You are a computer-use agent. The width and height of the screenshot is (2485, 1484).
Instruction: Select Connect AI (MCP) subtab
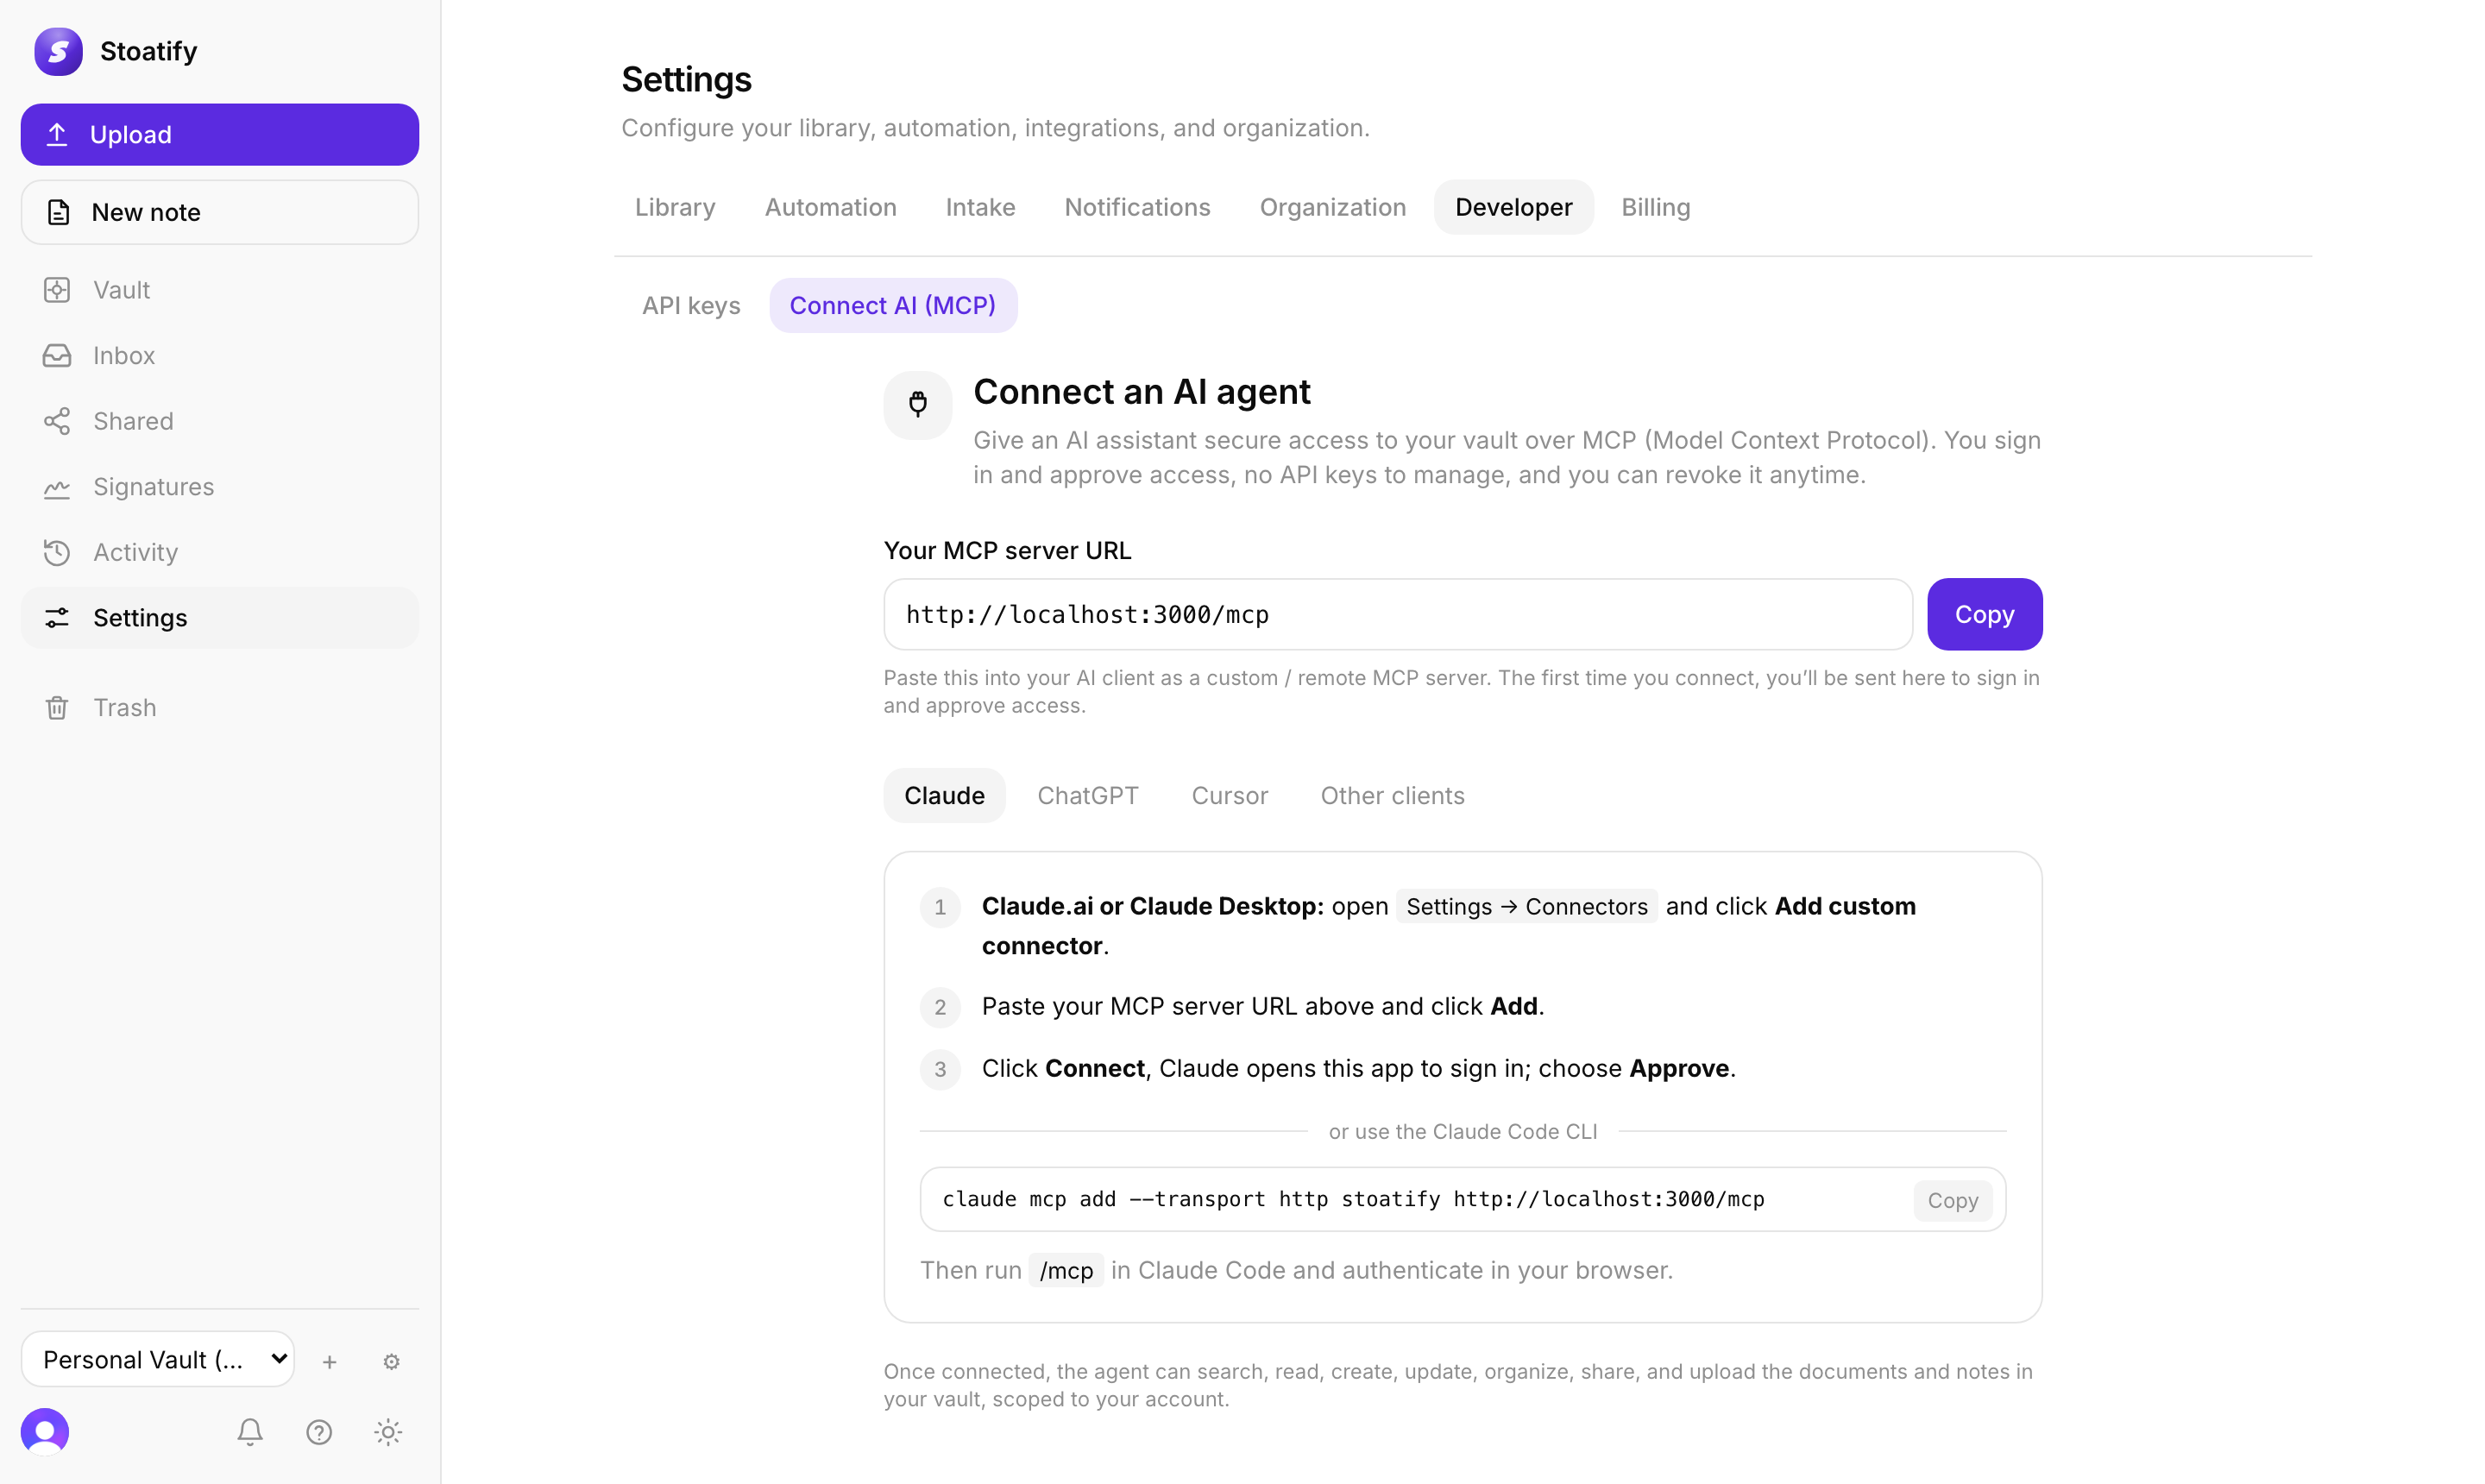892,305
